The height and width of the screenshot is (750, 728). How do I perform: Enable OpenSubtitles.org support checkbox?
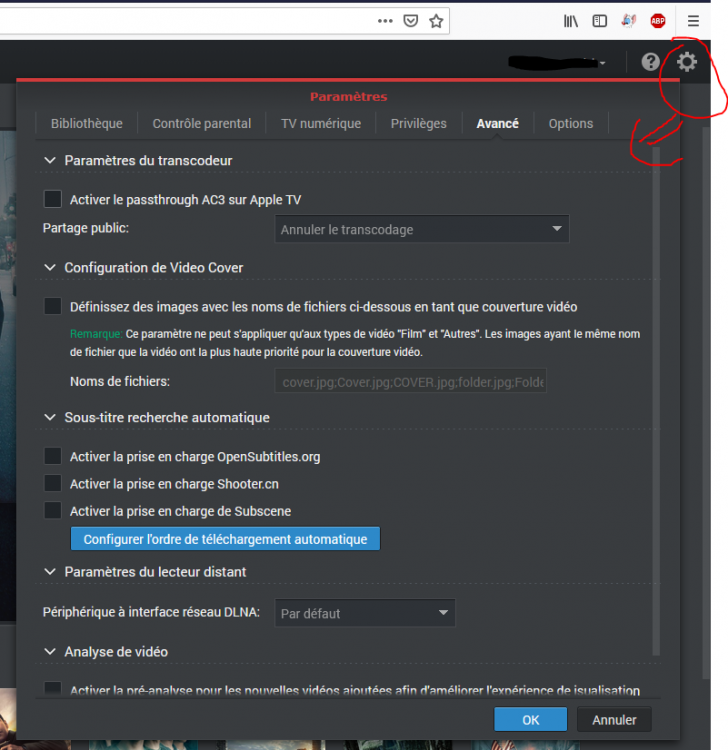[x=53, y=456]
